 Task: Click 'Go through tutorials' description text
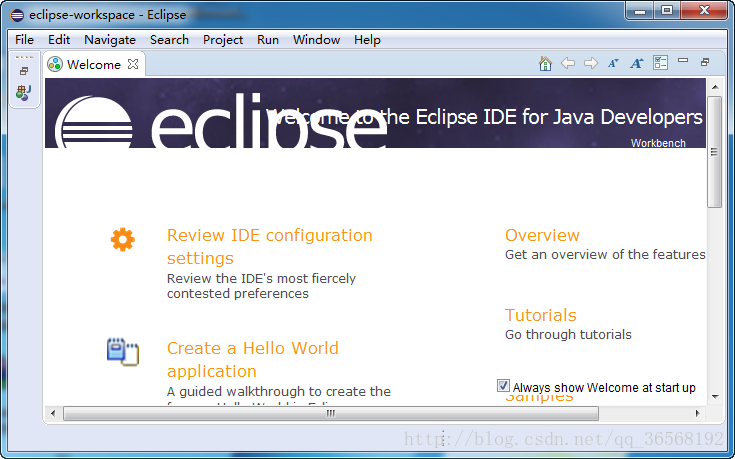point(568,334)
